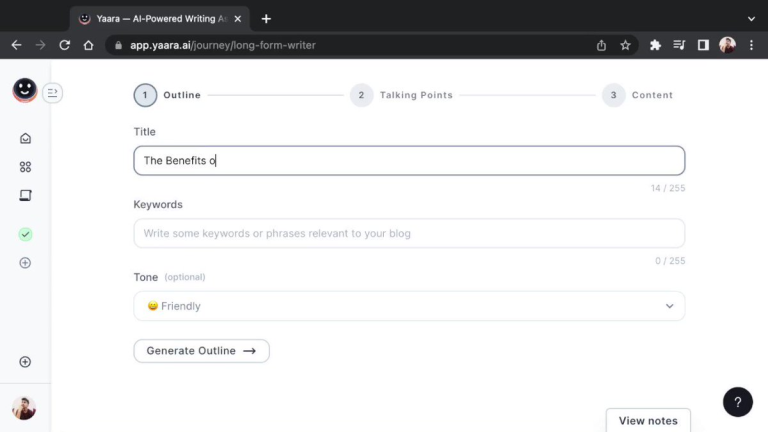Screen dimensions: 768x432
Task: Toggle the sidebar expand button
Action: pyautogui.click(x=53, y=93)
